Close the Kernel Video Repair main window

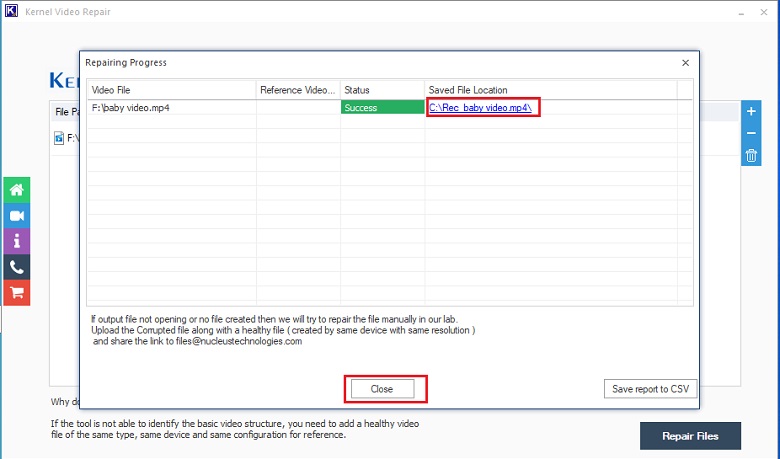tap(764, 12)
